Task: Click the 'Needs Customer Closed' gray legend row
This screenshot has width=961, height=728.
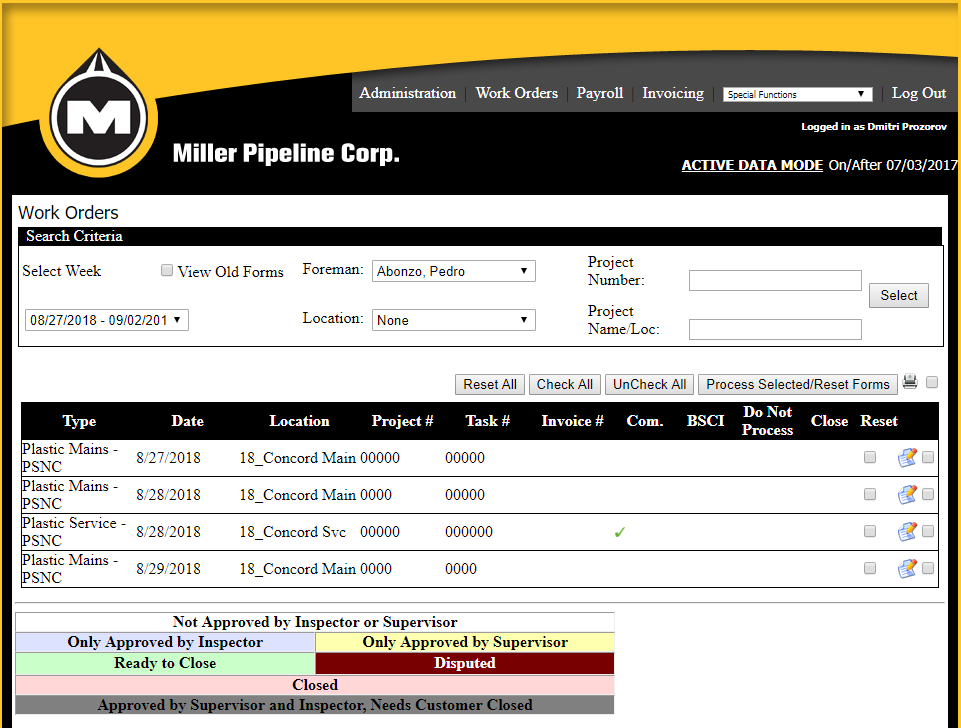Action: (315, 705)
